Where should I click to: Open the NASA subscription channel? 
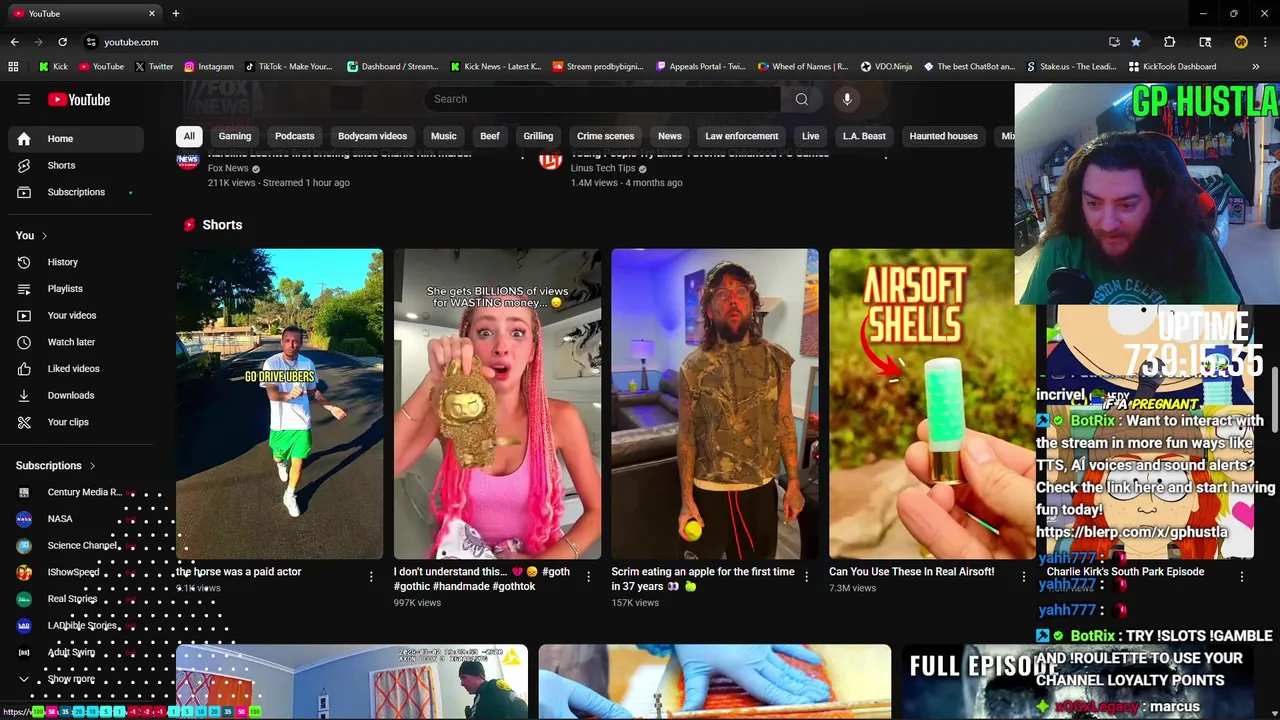coord(76,519)
